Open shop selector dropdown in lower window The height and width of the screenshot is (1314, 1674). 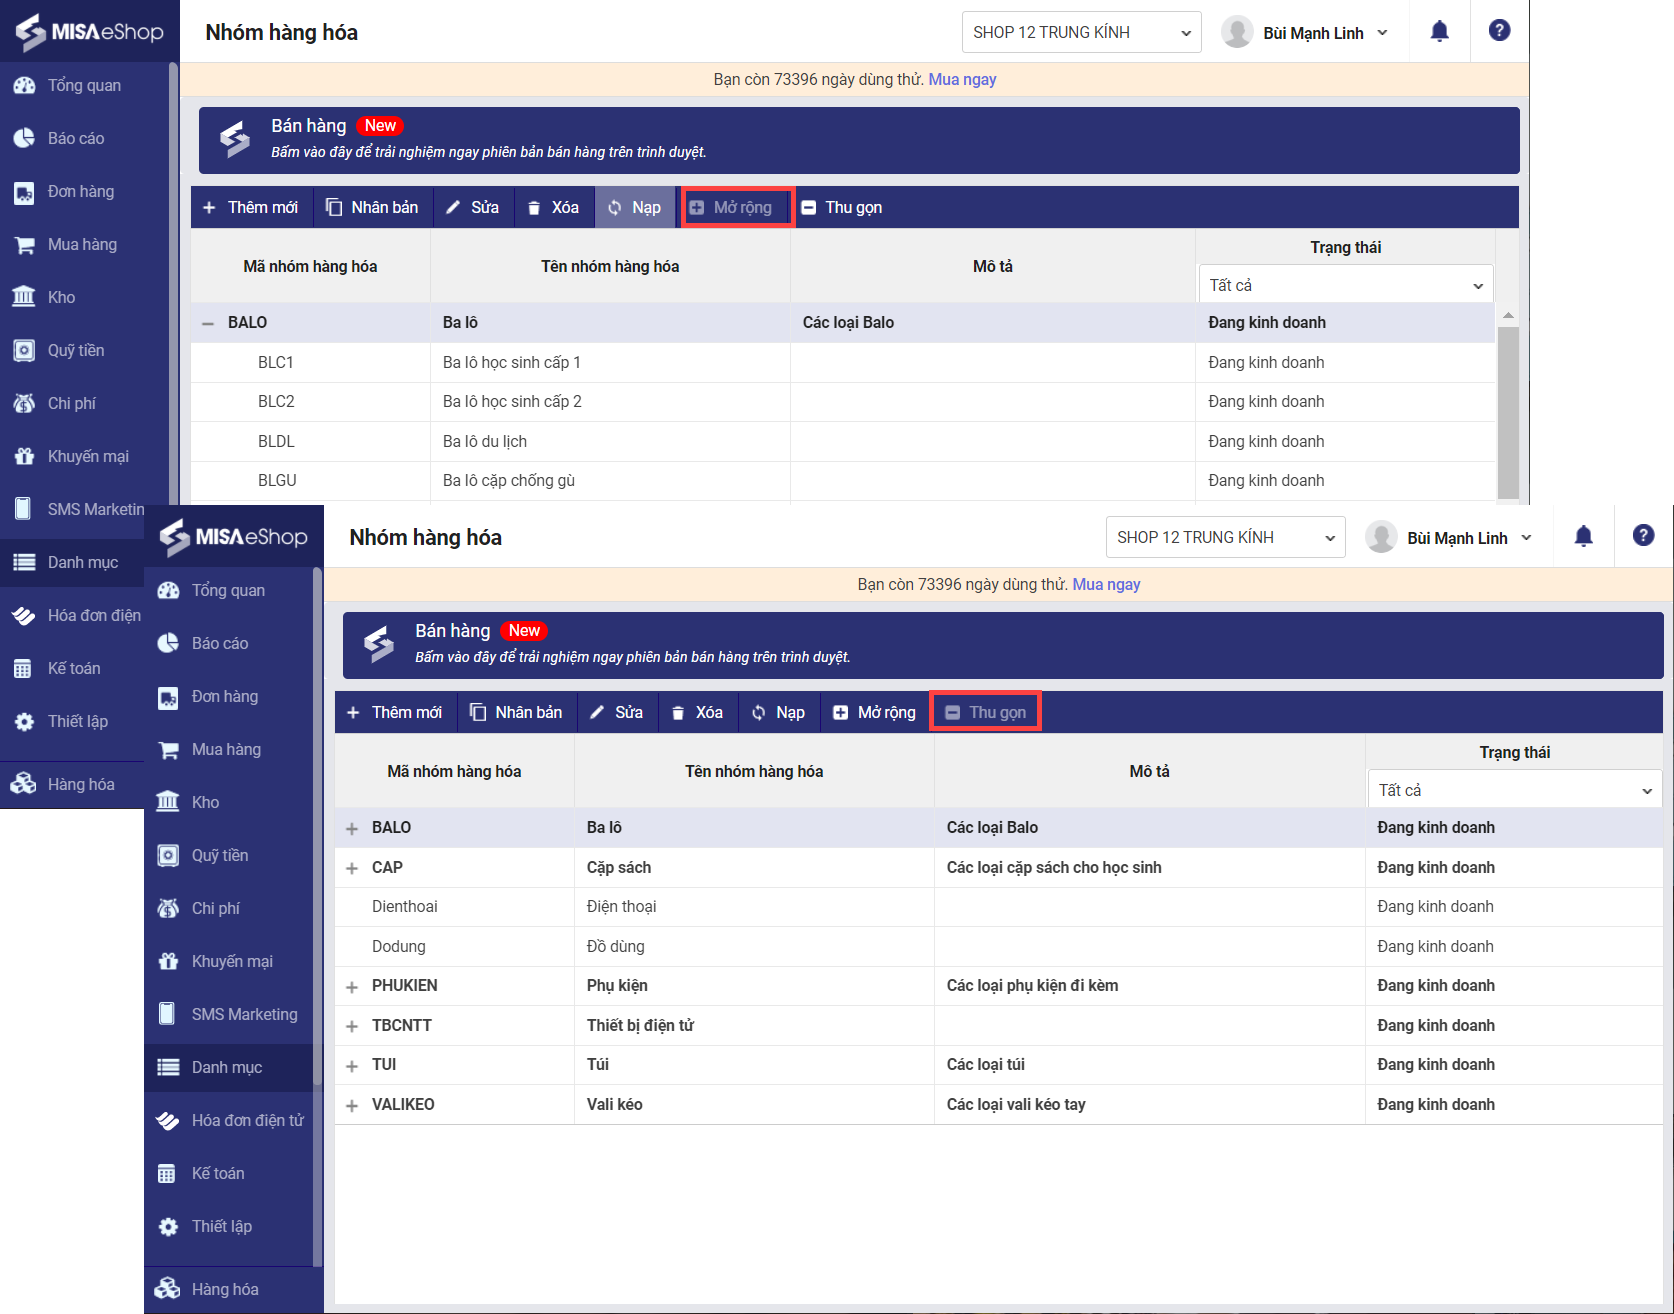(1226, 537)
